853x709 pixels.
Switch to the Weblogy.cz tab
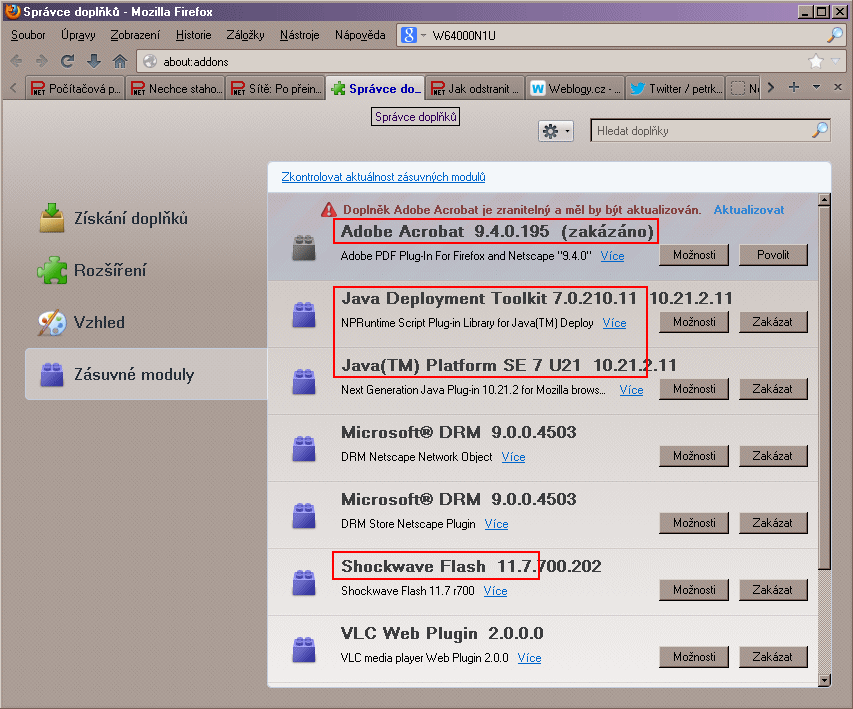tap(576, 88)
